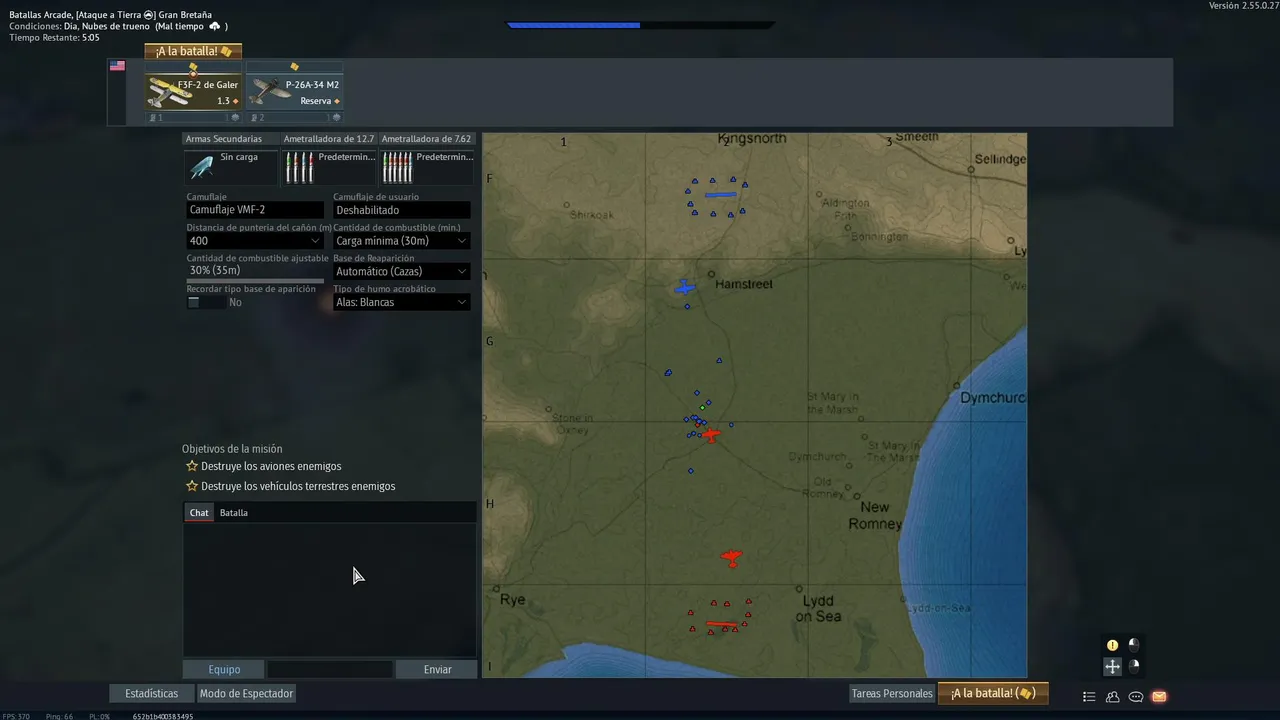Open Tareas Personales
The width and height of the screenshot is (1280, 720).
point(892,693)
